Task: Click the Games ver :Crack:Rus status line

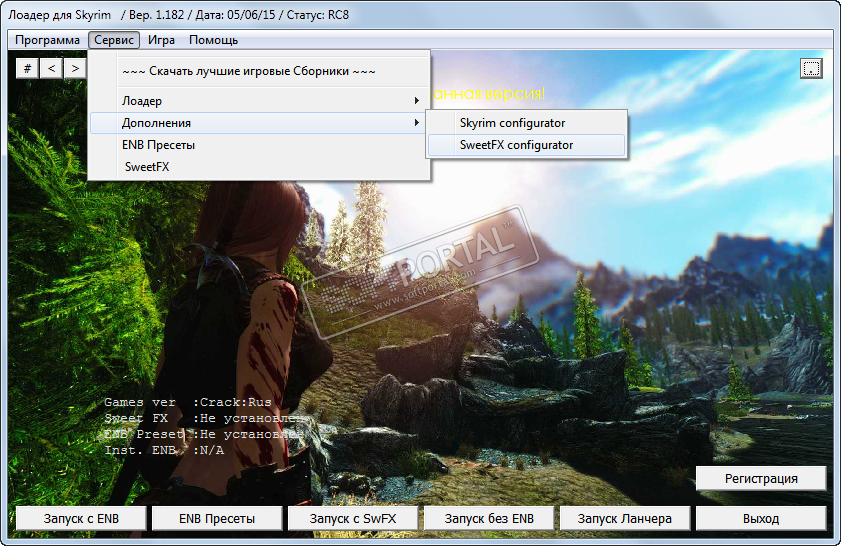Action: (188, 402)
